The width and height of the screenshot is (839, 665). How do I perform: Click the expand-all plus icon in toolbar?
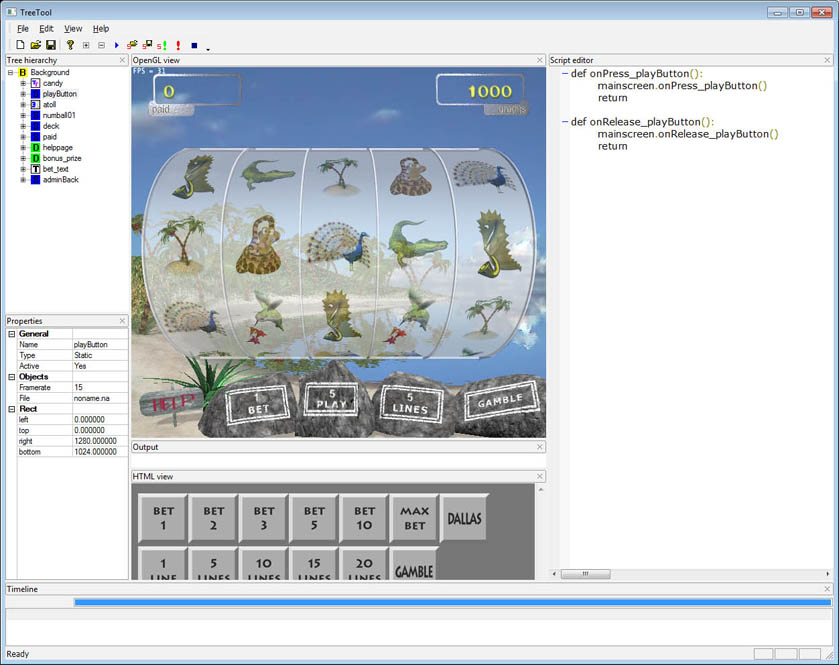(86, 45)
